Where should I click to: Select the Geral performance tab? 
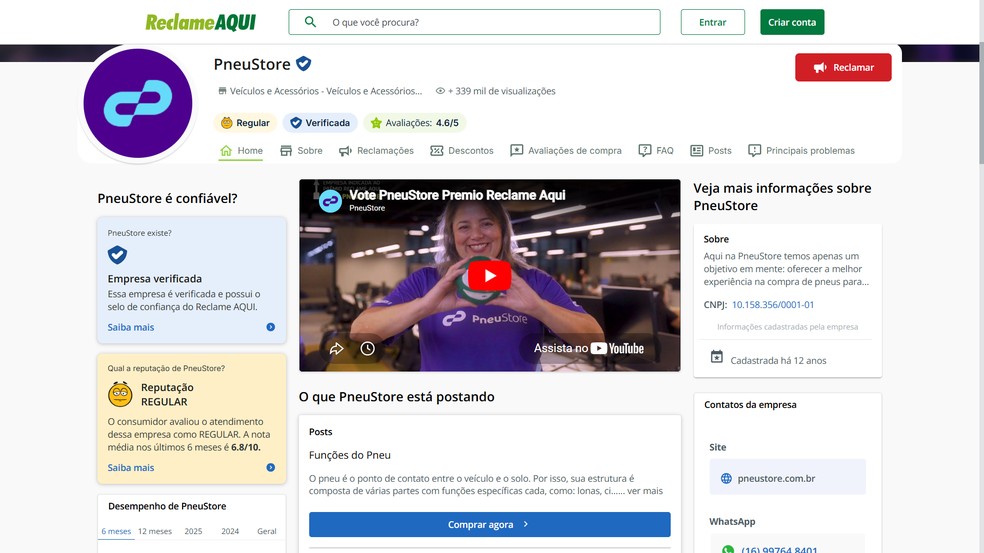point(267,531)
